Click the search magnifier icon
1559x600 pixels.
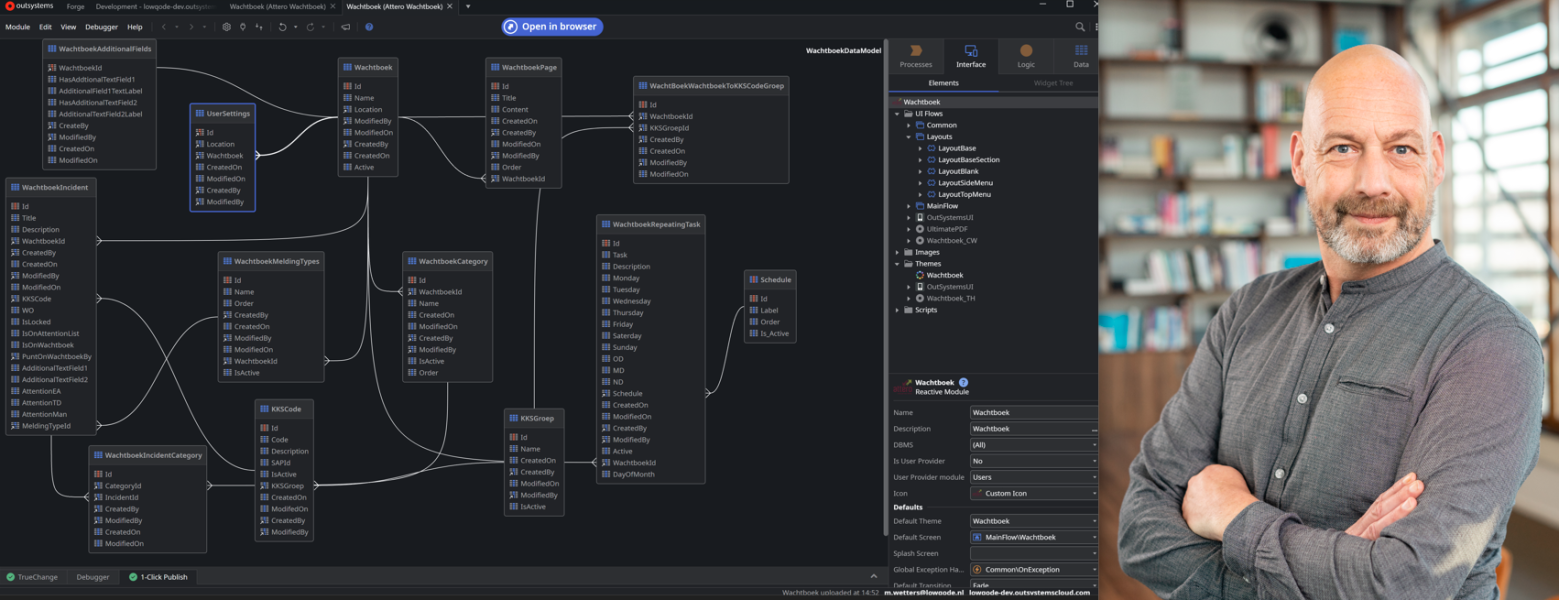[x=1080, y=27]
